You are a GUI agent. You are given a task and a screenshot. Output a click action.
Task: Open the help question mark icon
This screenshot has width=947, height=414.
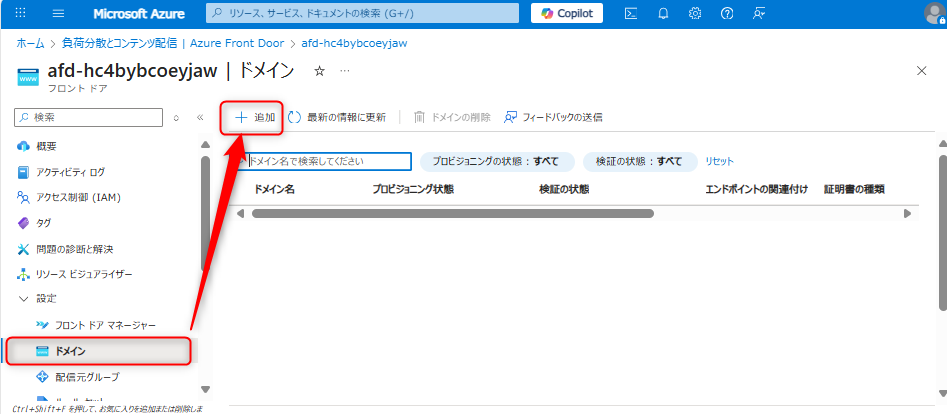[x=727, y=13]
